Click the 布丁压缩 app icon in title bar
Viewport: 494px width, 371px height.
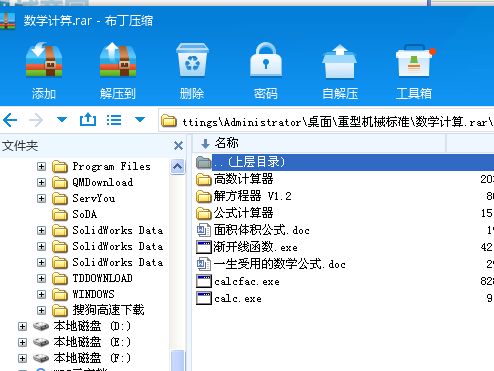click(7, 21)
